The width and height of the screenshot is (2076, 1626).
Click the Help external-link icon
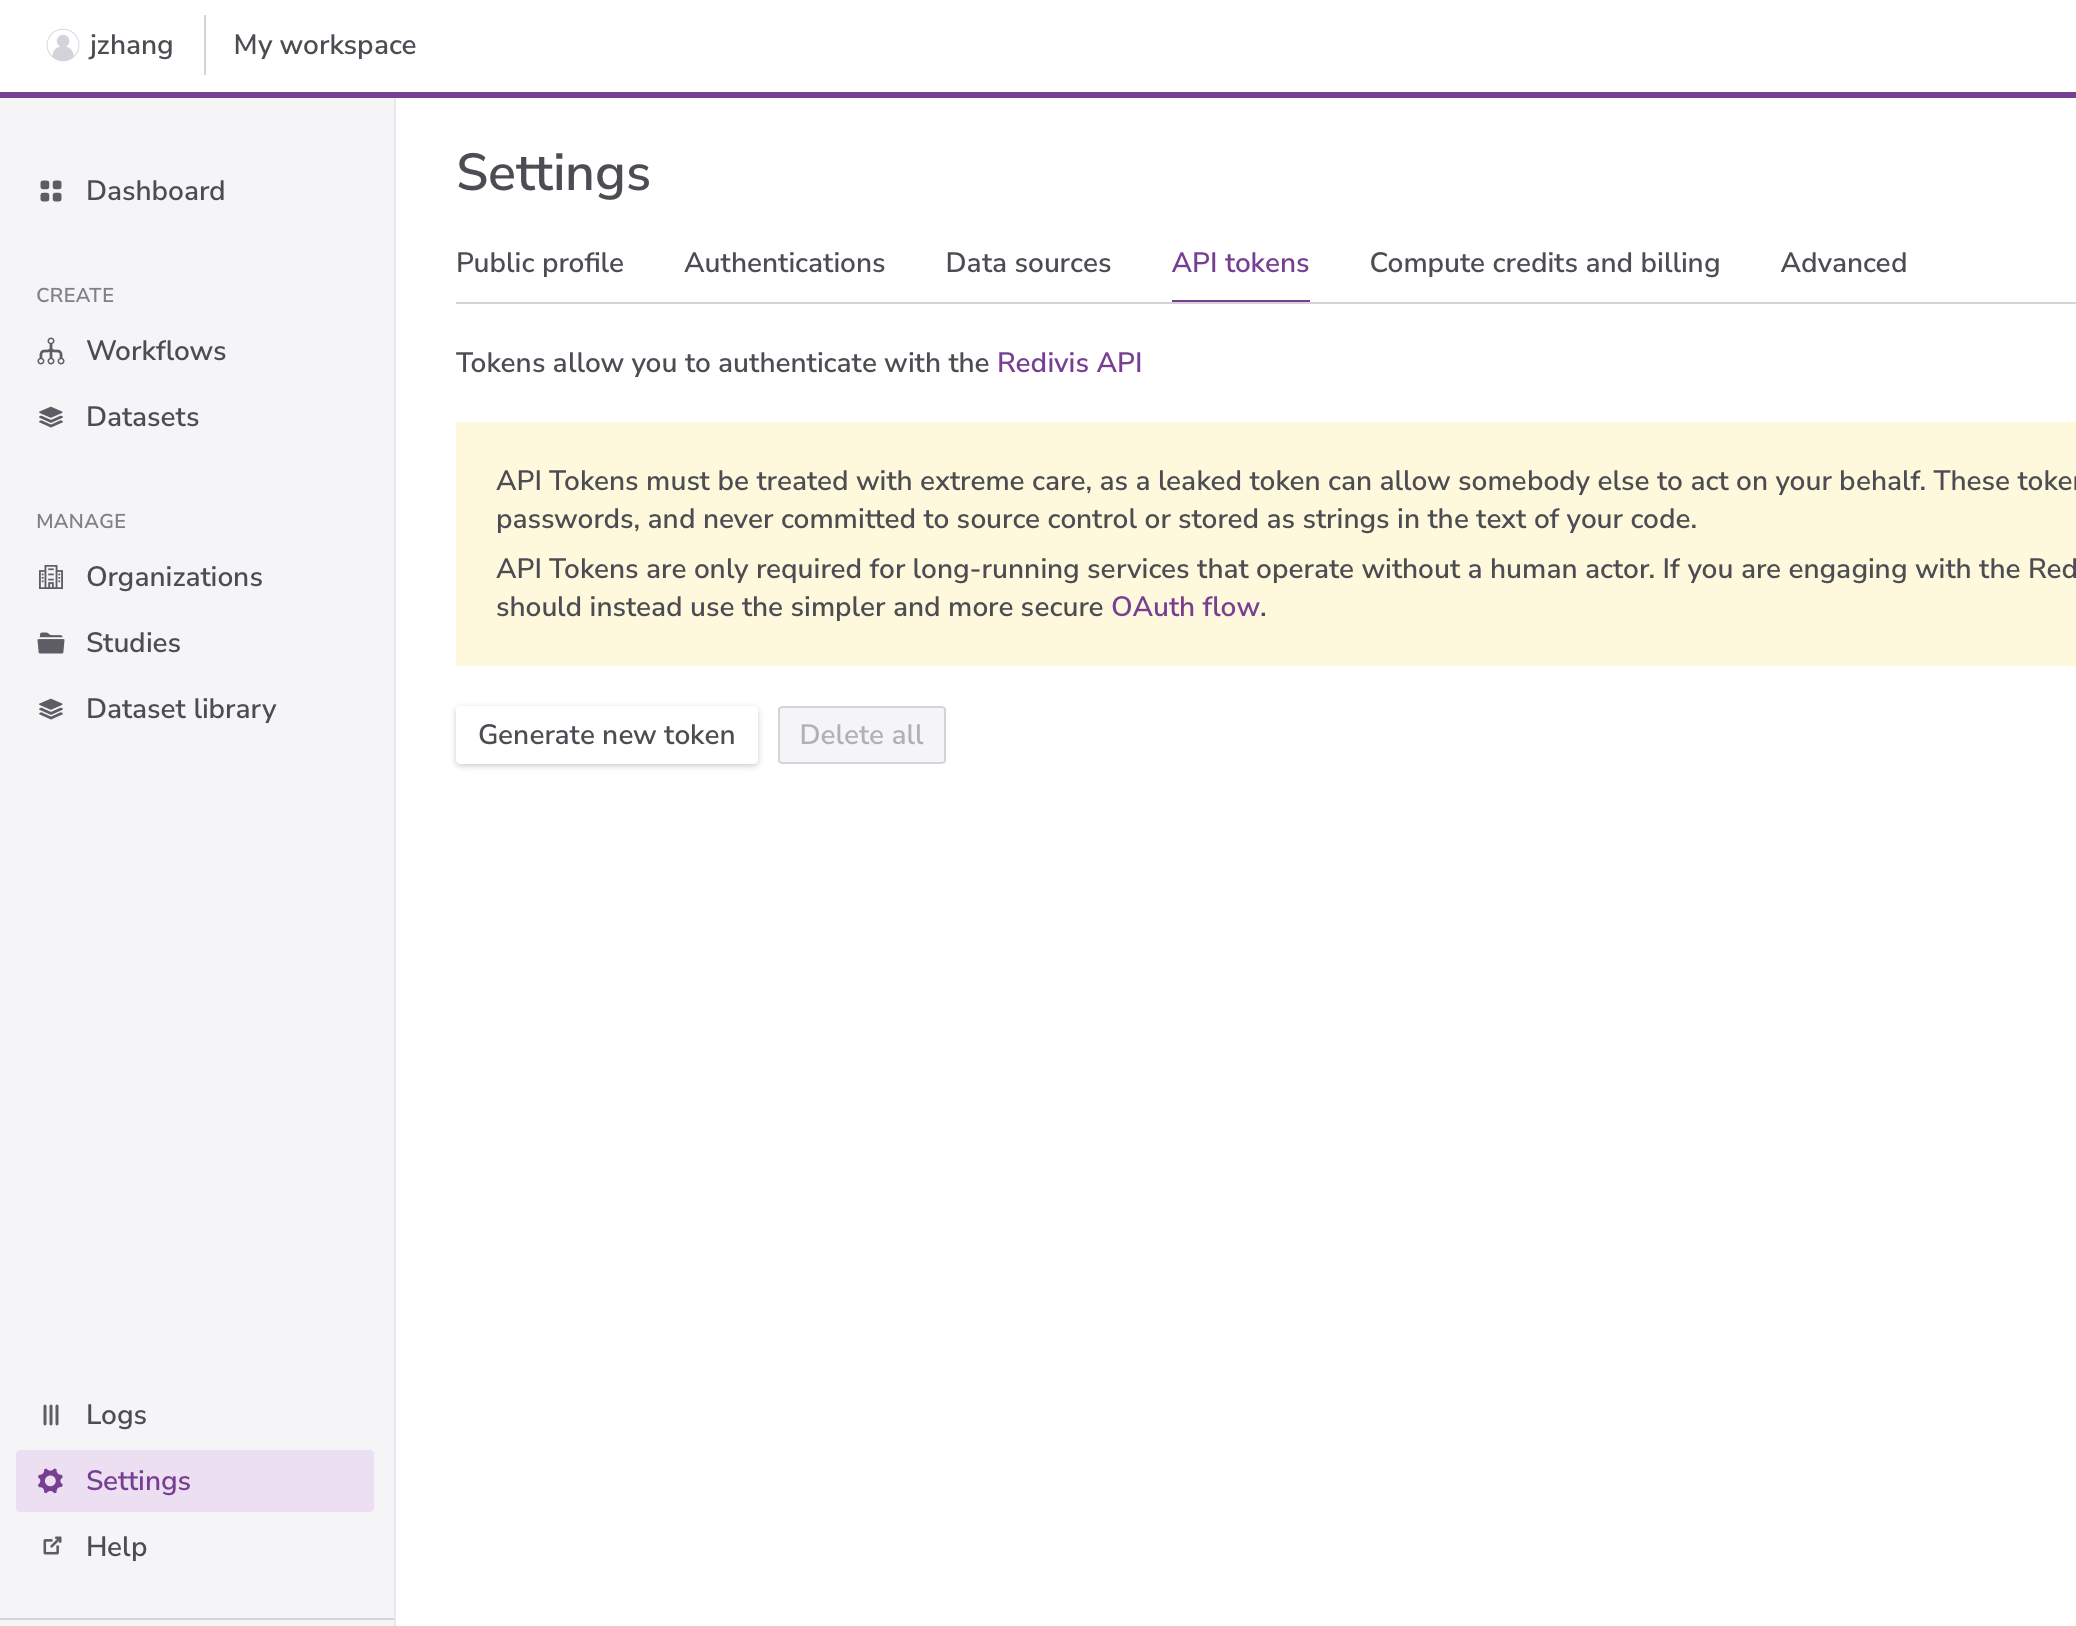51,1547
